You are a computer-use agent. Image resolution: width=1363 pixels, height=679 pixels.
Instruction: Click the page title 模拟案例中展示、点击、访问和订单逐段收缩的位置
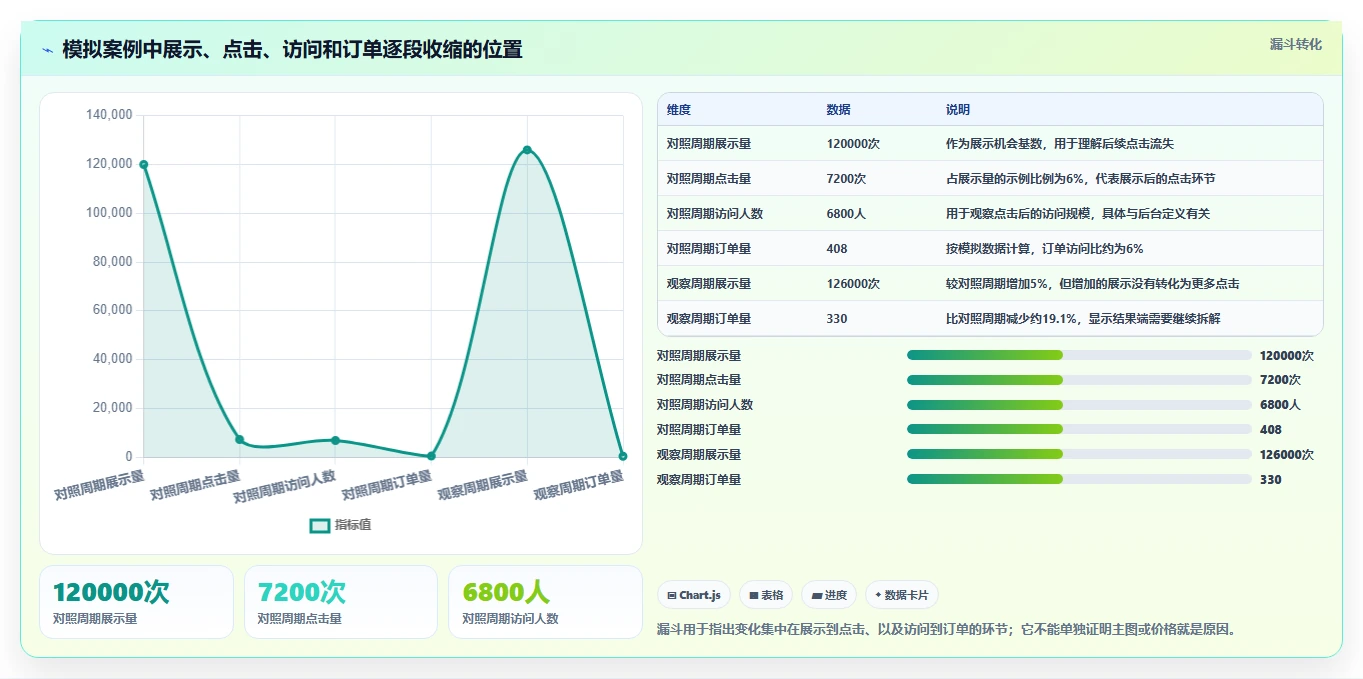click(292, 50)
